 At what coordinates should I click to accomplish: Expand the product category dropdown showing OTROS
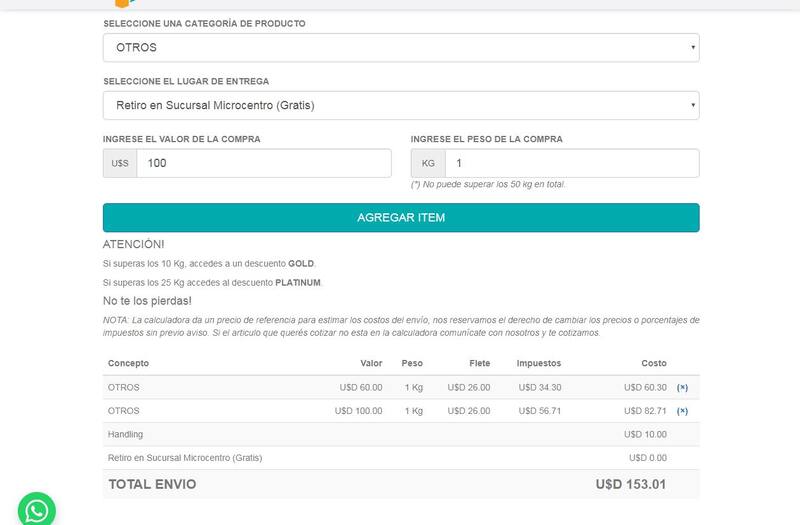[400, 48]
